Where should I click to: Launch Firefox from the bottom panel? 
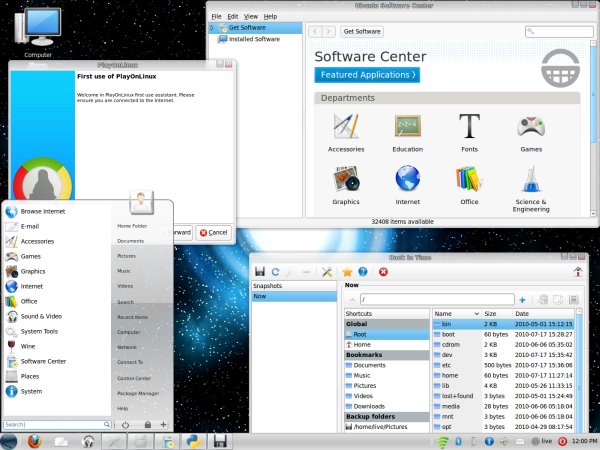tap(33, 441)
